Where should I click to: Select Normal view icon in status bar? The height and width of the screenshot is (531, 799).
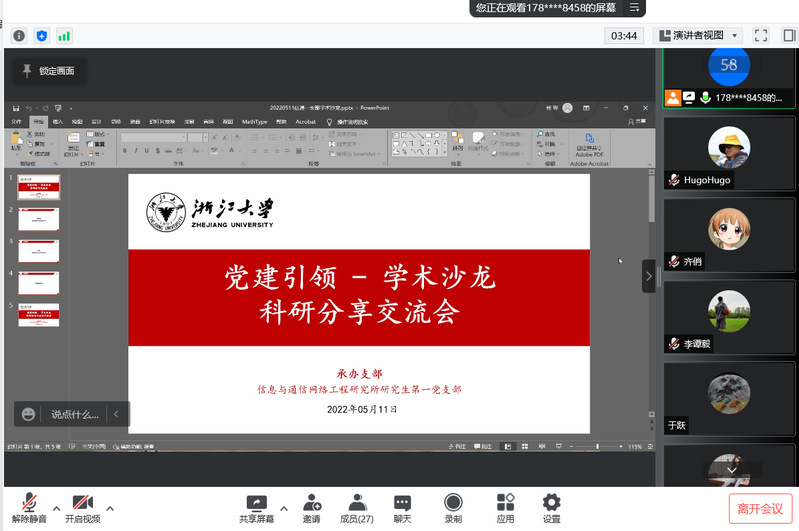pyautogui.click(x=508, y=446)
